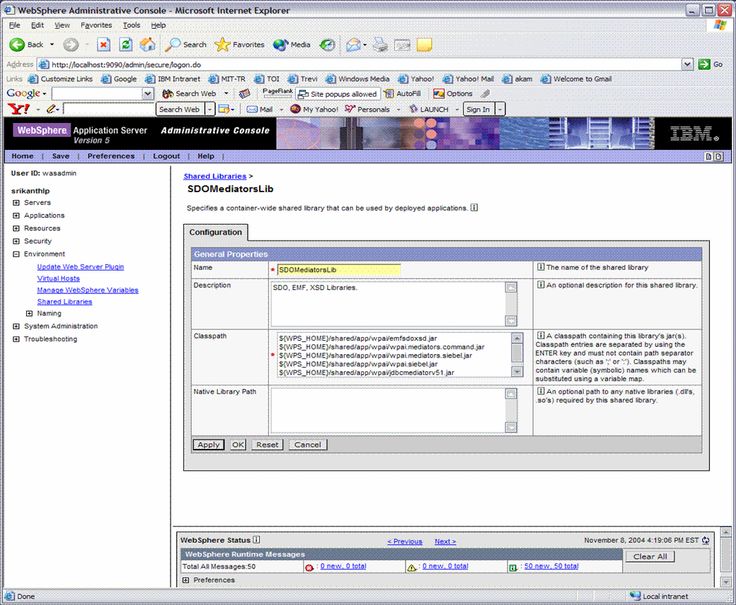
Task: Click the Yahoo! Y! logo
Action: pyautogui.click(x=19, y=109)
